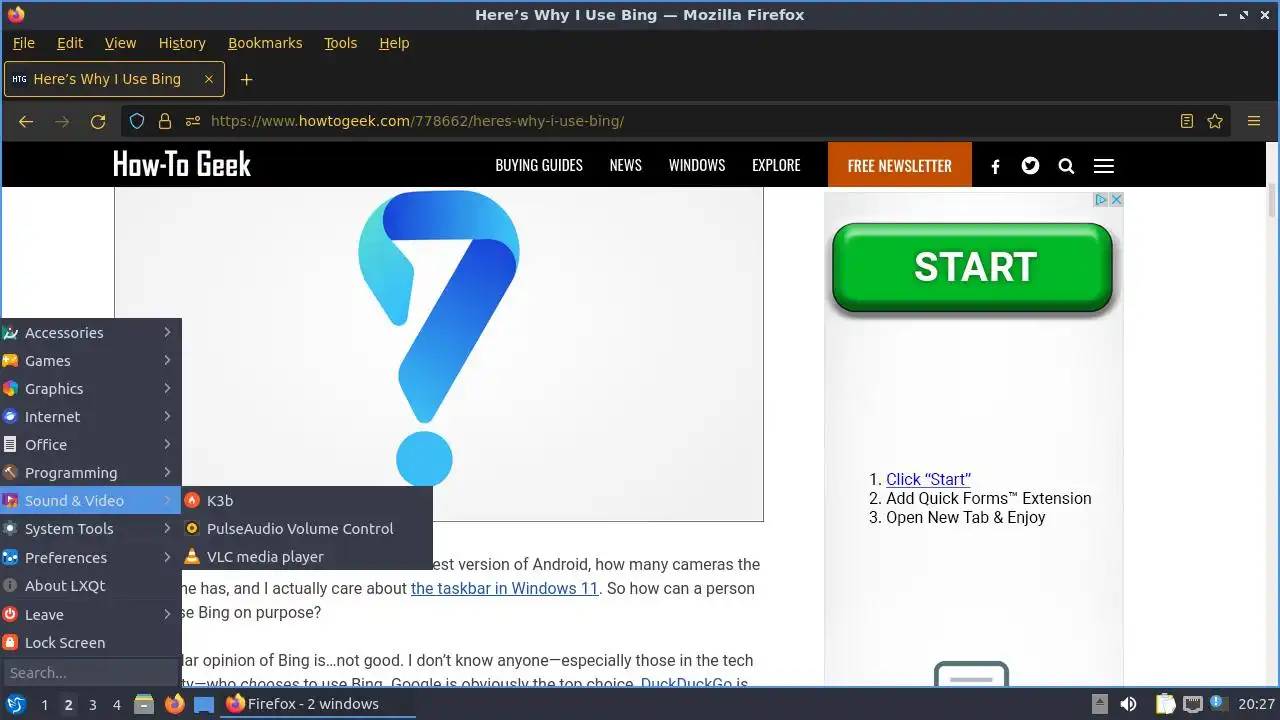1280x720 pixels.
Task: Open network connection tray icon
Action: click(x=1192, y=704)
